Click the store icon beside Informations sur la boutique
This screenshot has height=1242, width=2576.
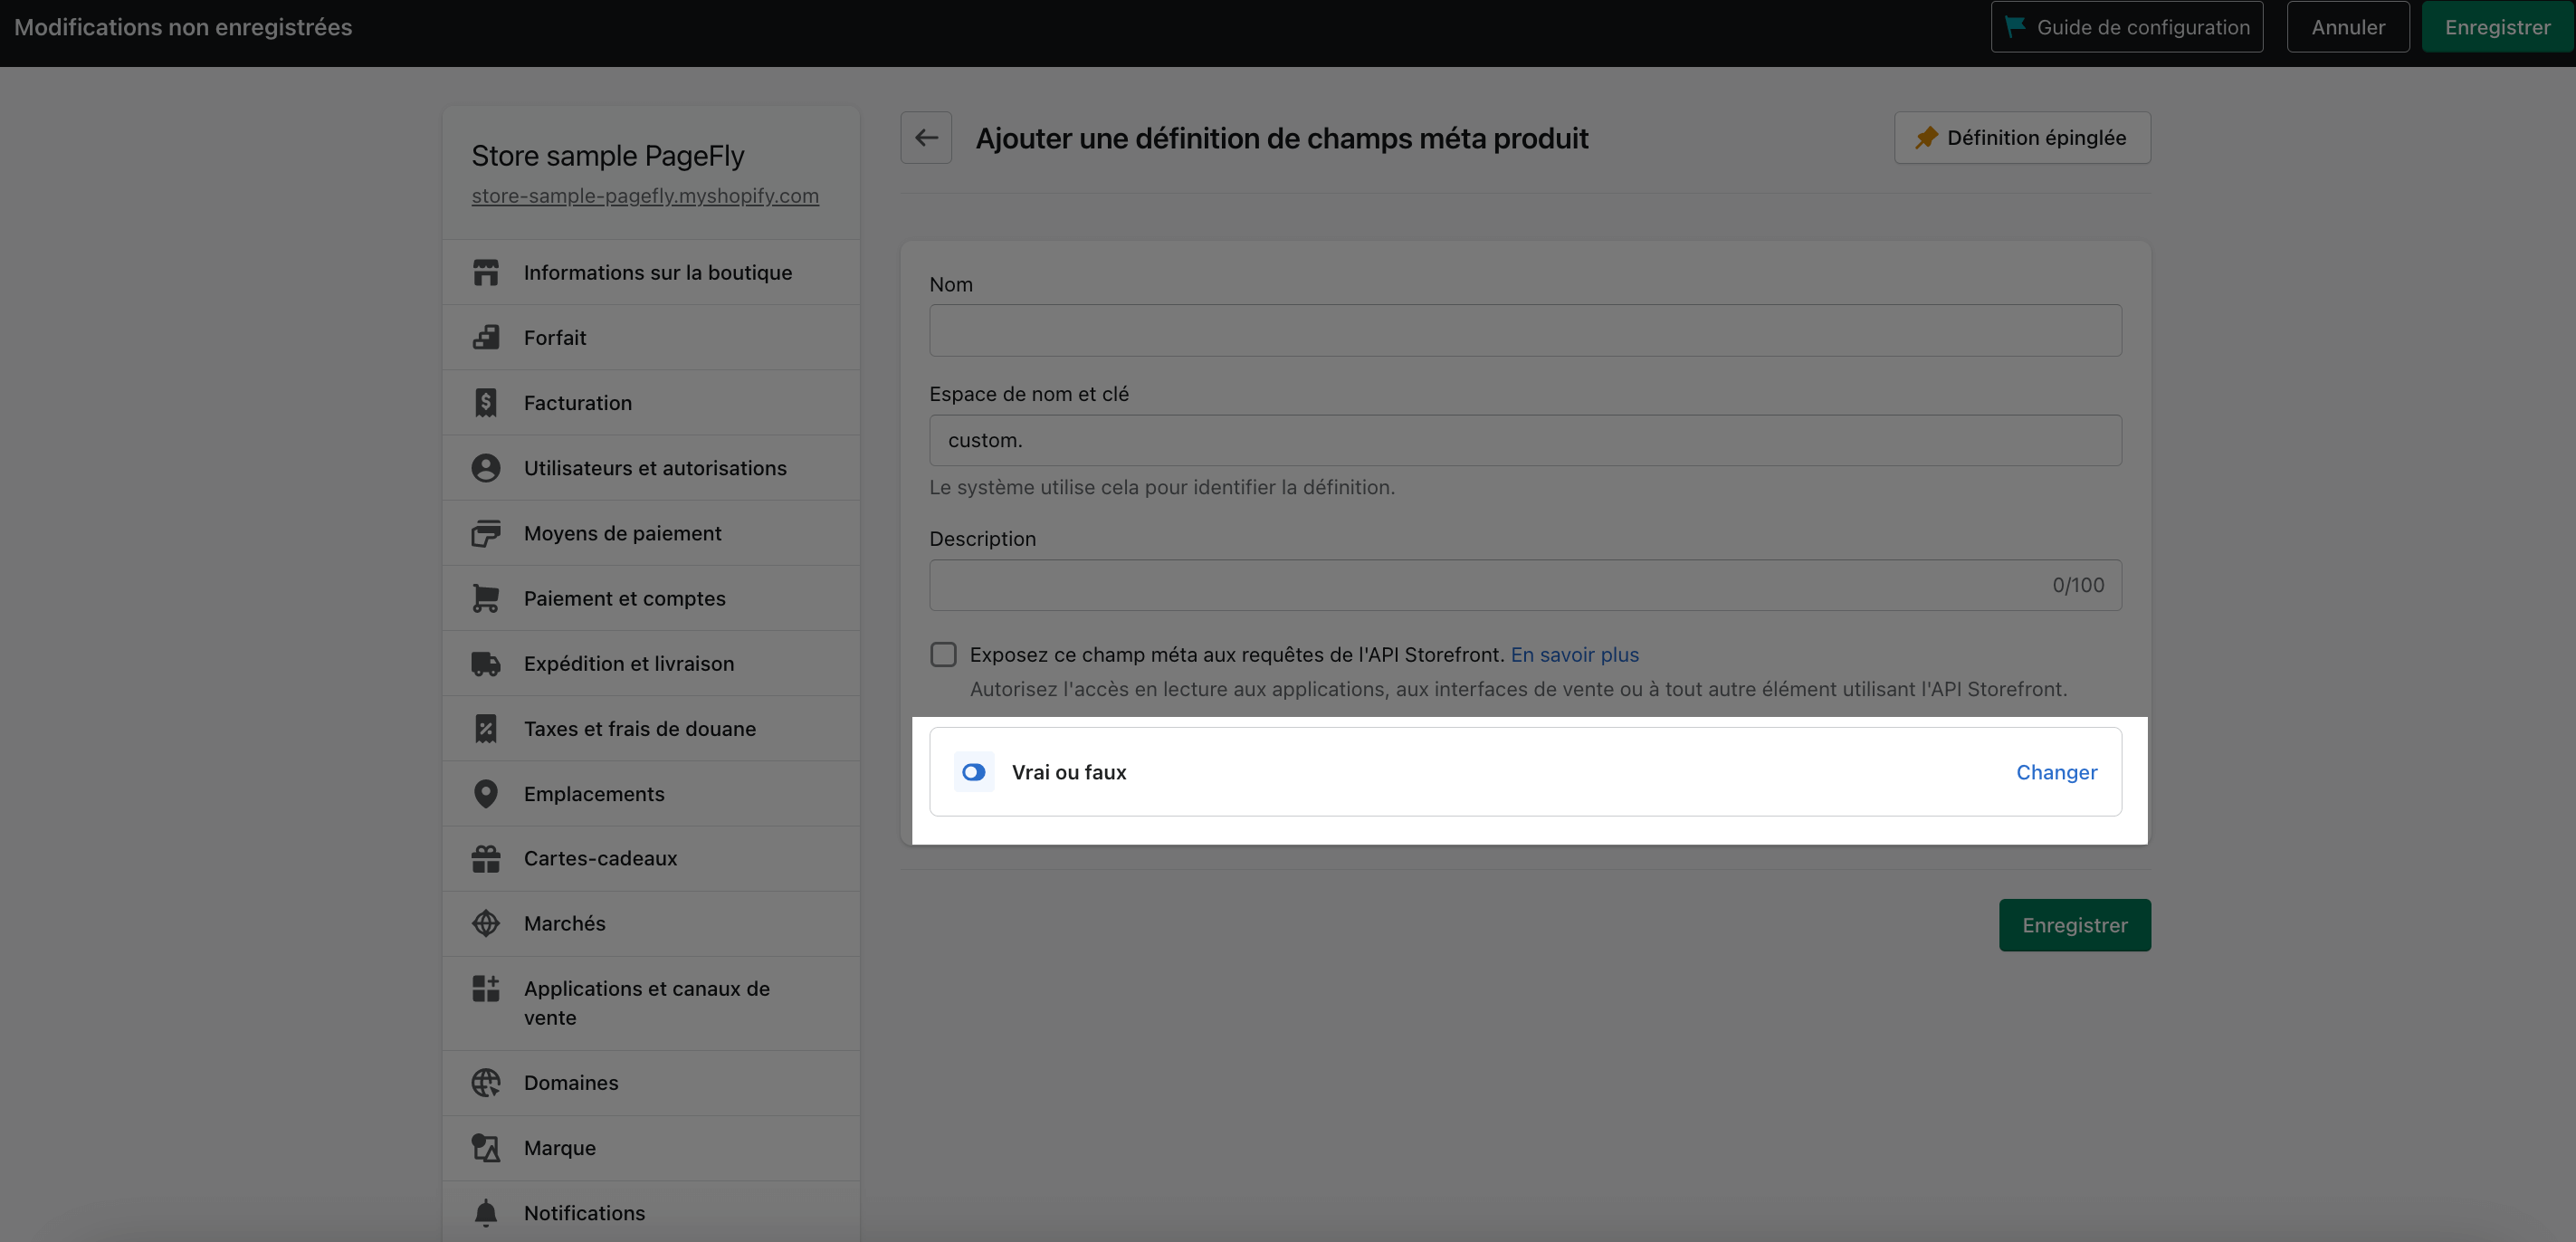coord(486,272)
